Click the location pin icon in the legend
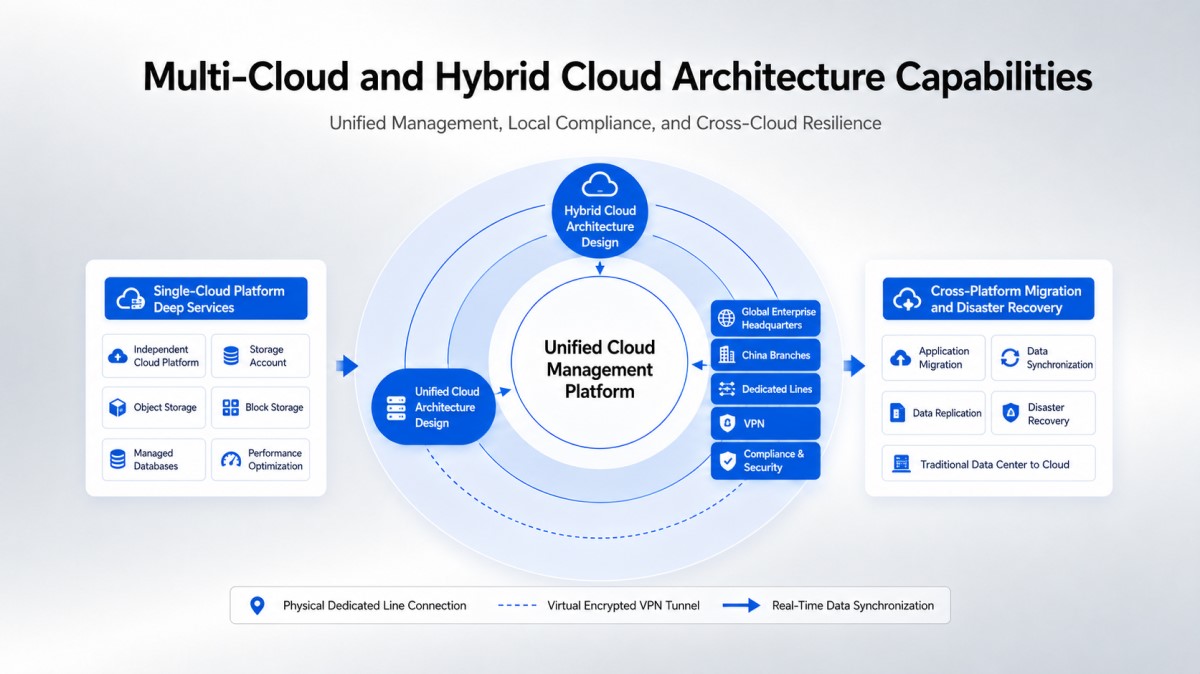This screenshot has height=674, width=1200. (x=257, y=605)
